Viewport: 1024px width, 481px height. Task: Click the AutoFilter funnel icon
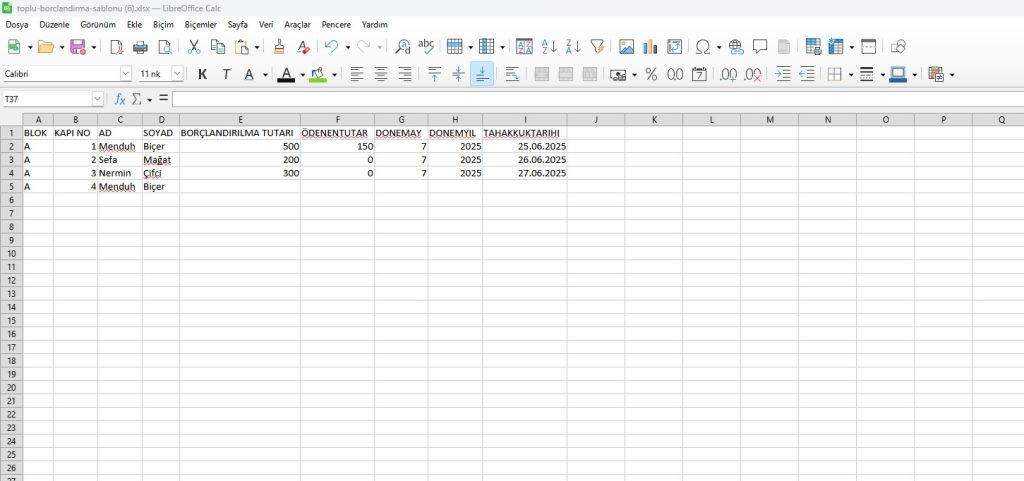pyautogui.click(x=597, y=46)
